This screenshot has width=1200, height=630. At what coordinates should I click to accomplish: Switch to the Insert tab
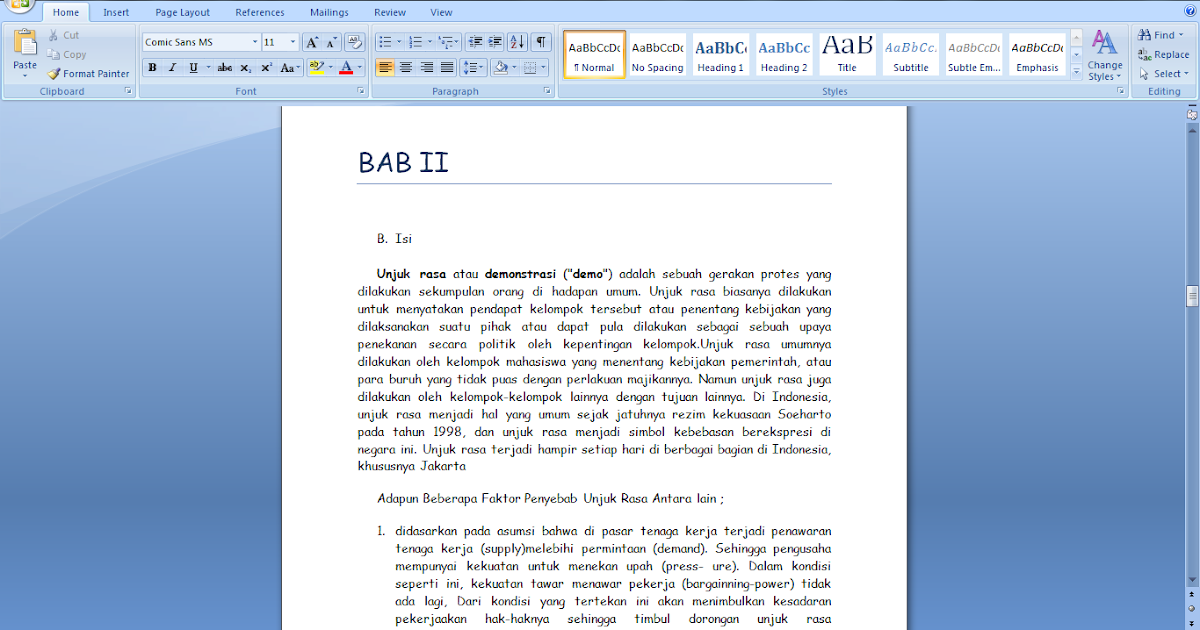(x=116, y=12)
